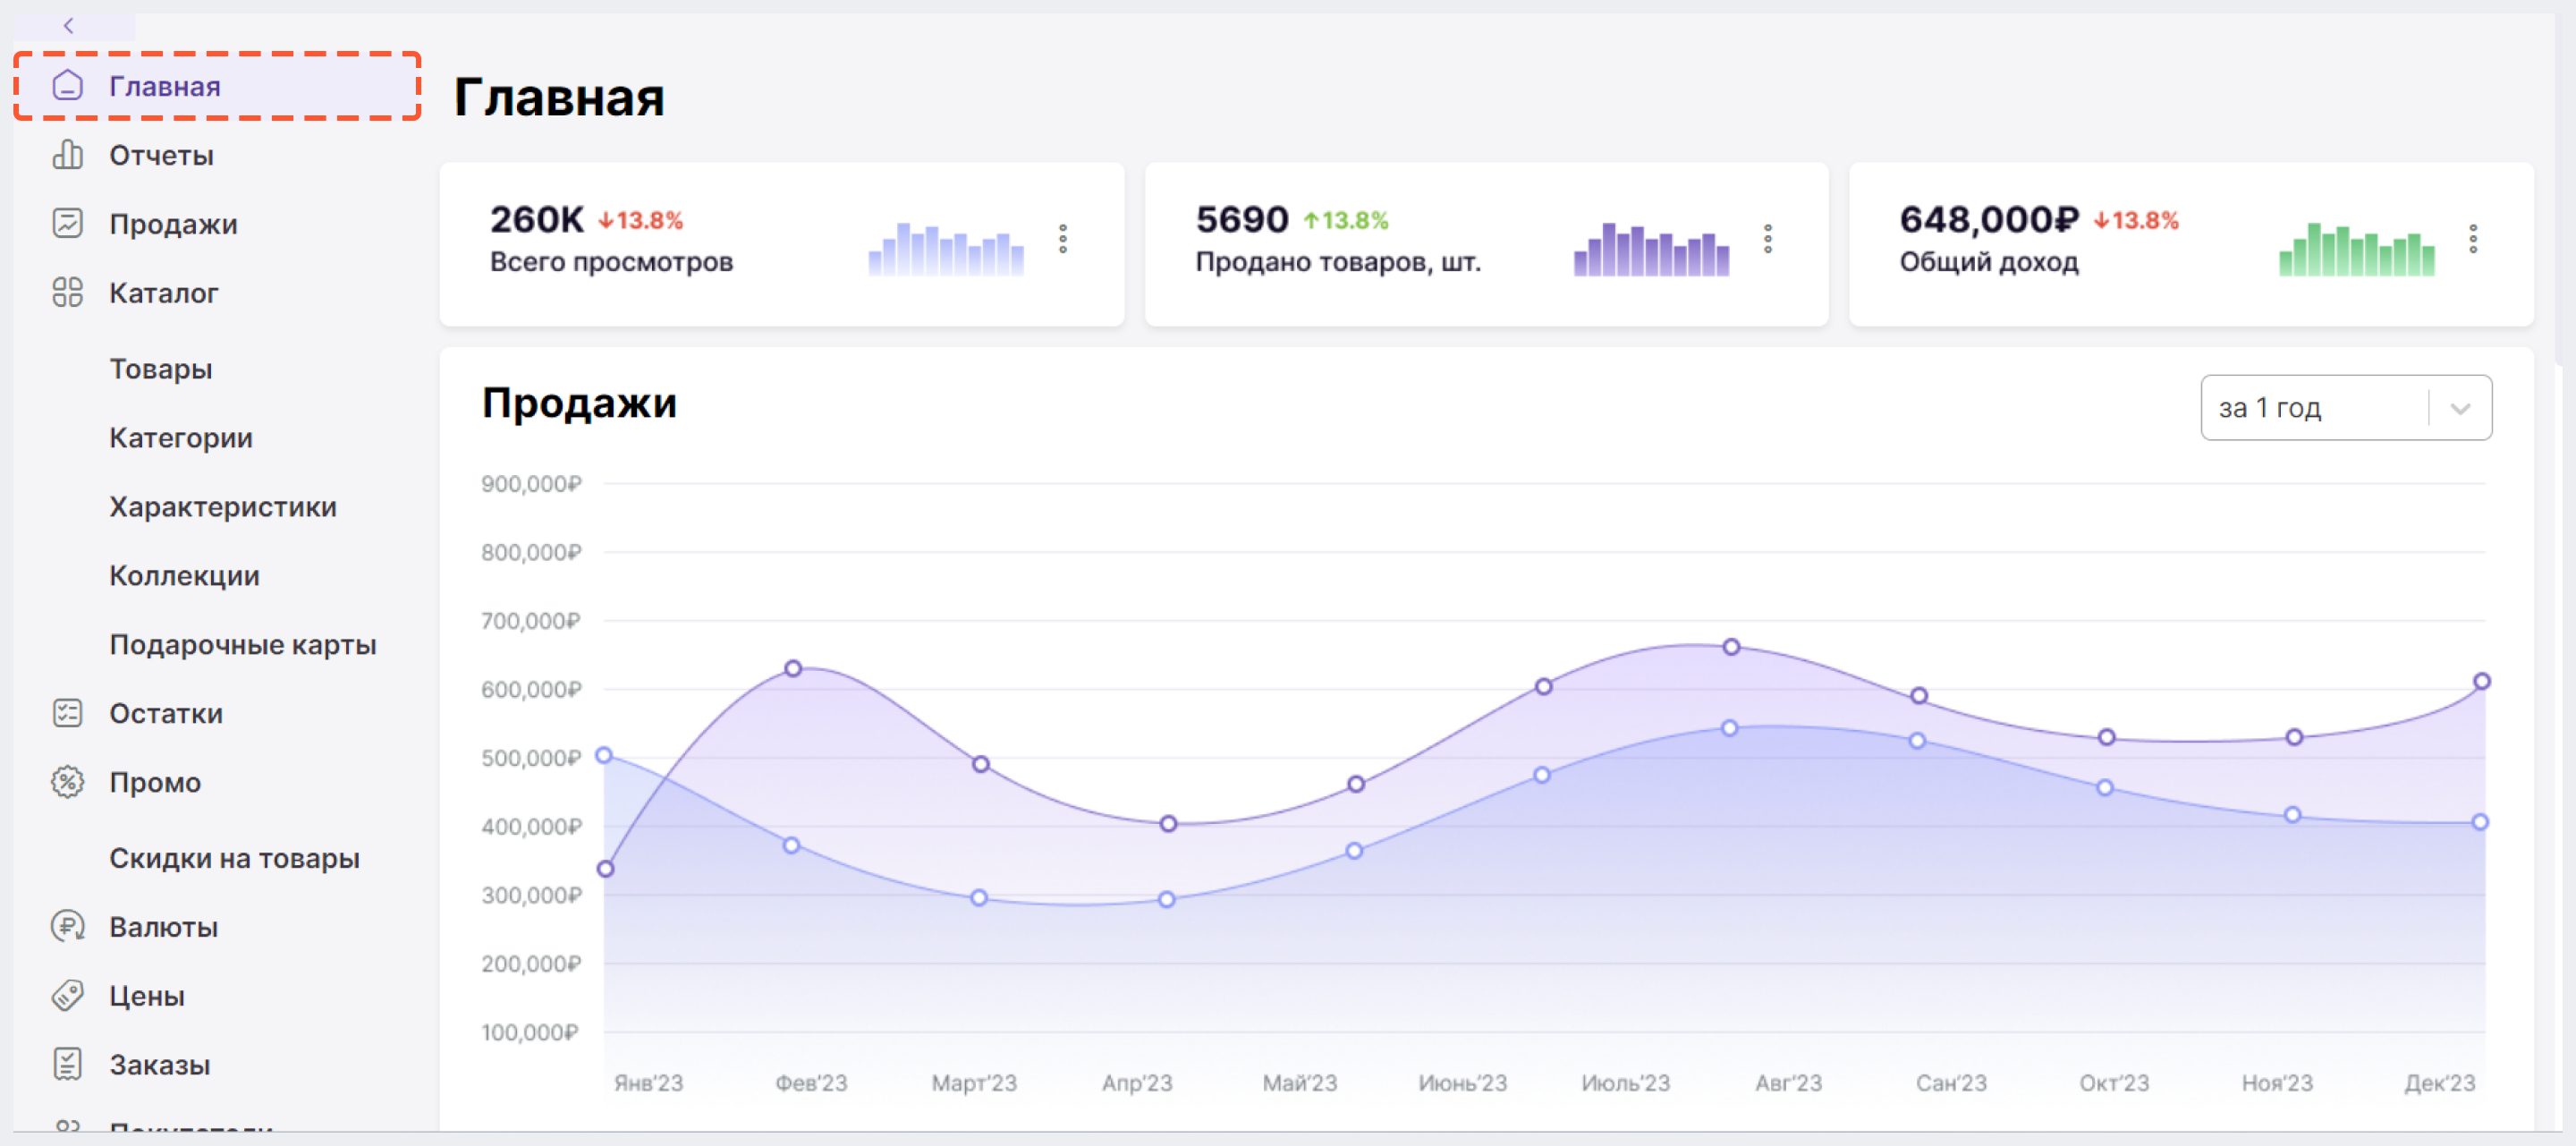Click the Авг'23 purple line peak point
Viewport: 2576px width, 1146px height.
point(1731,647)
